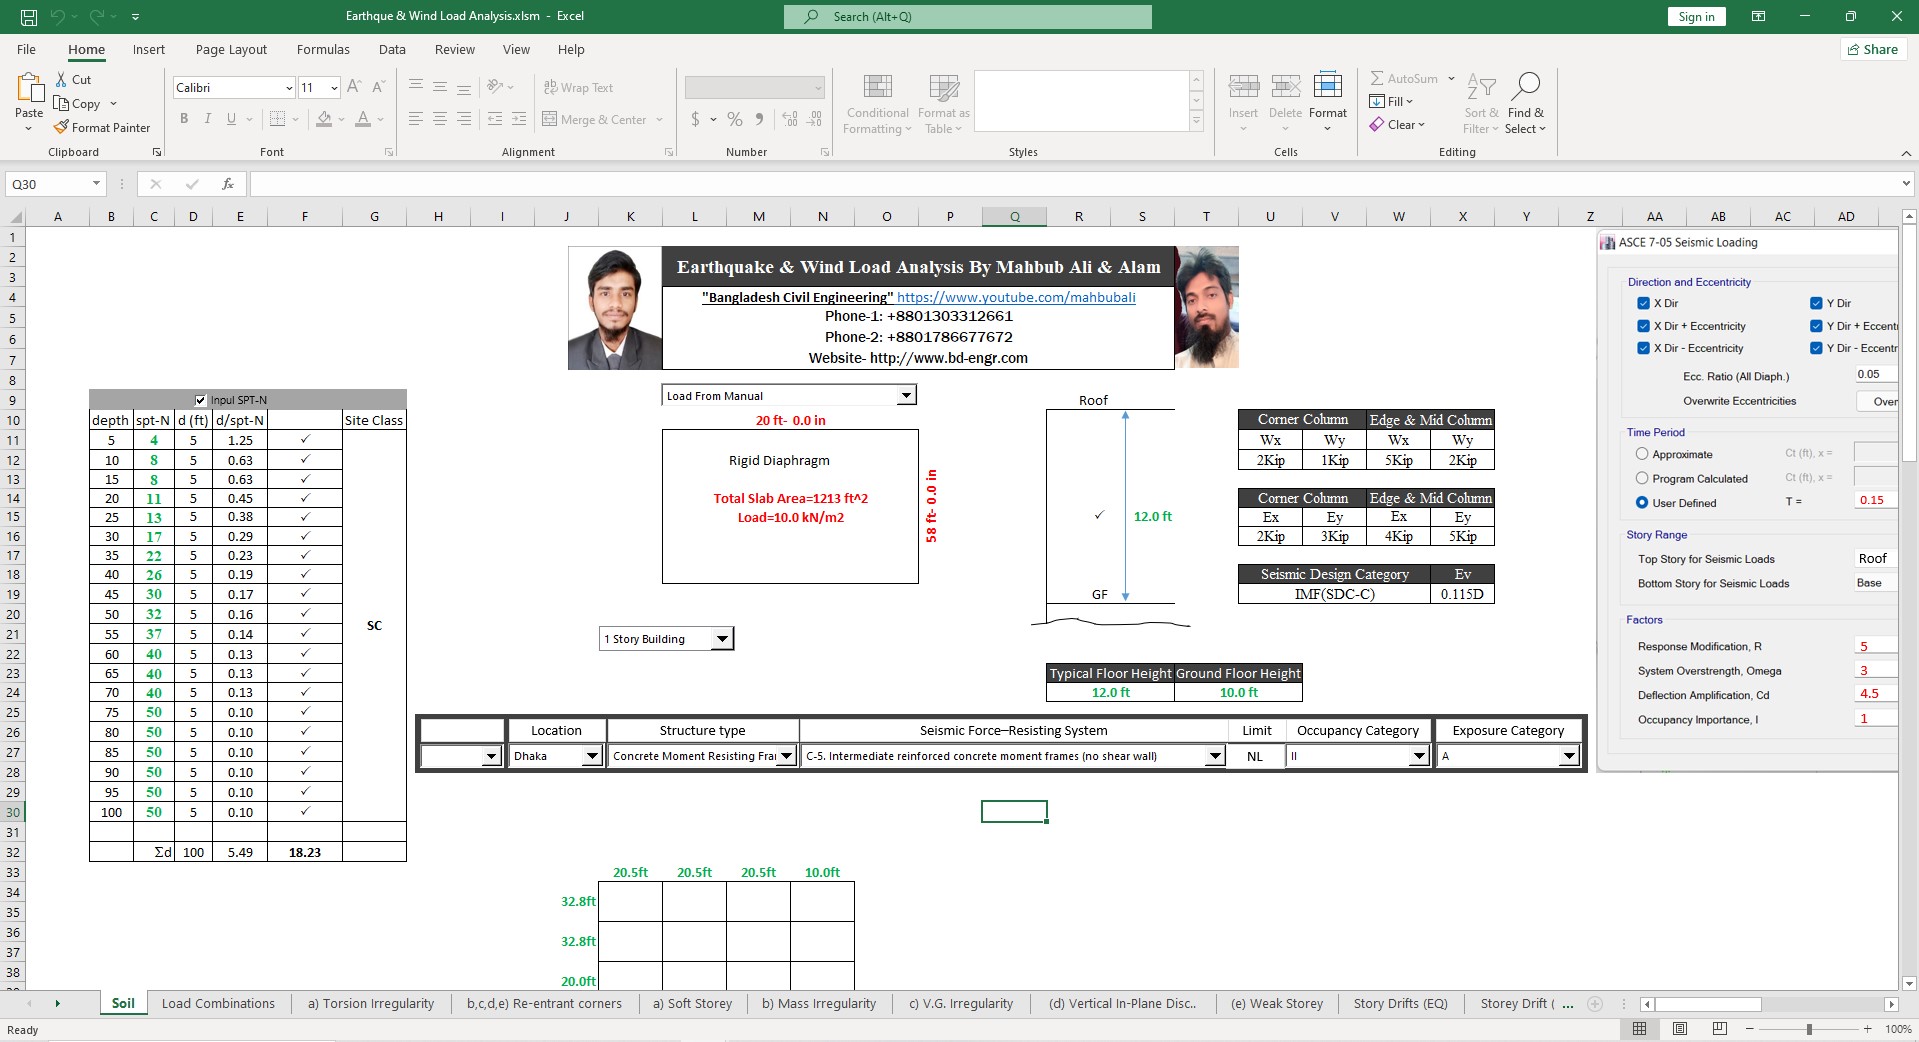Viewport: 1919px width, 1042px height.
Task: Click the insert function fx icon
Action: (228, 184)
